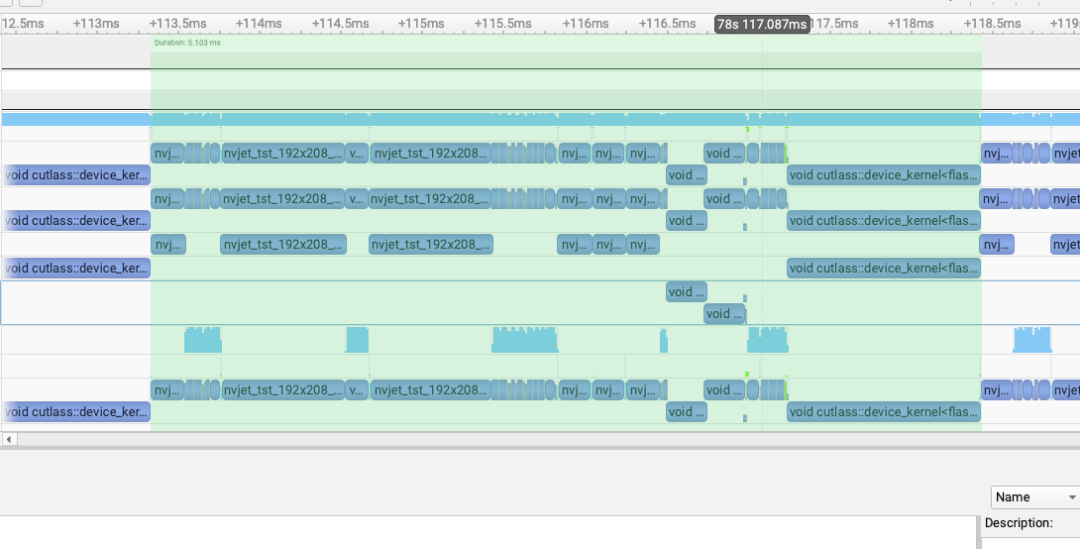Jump to the +114.5ms ruler position

point(341,23)
